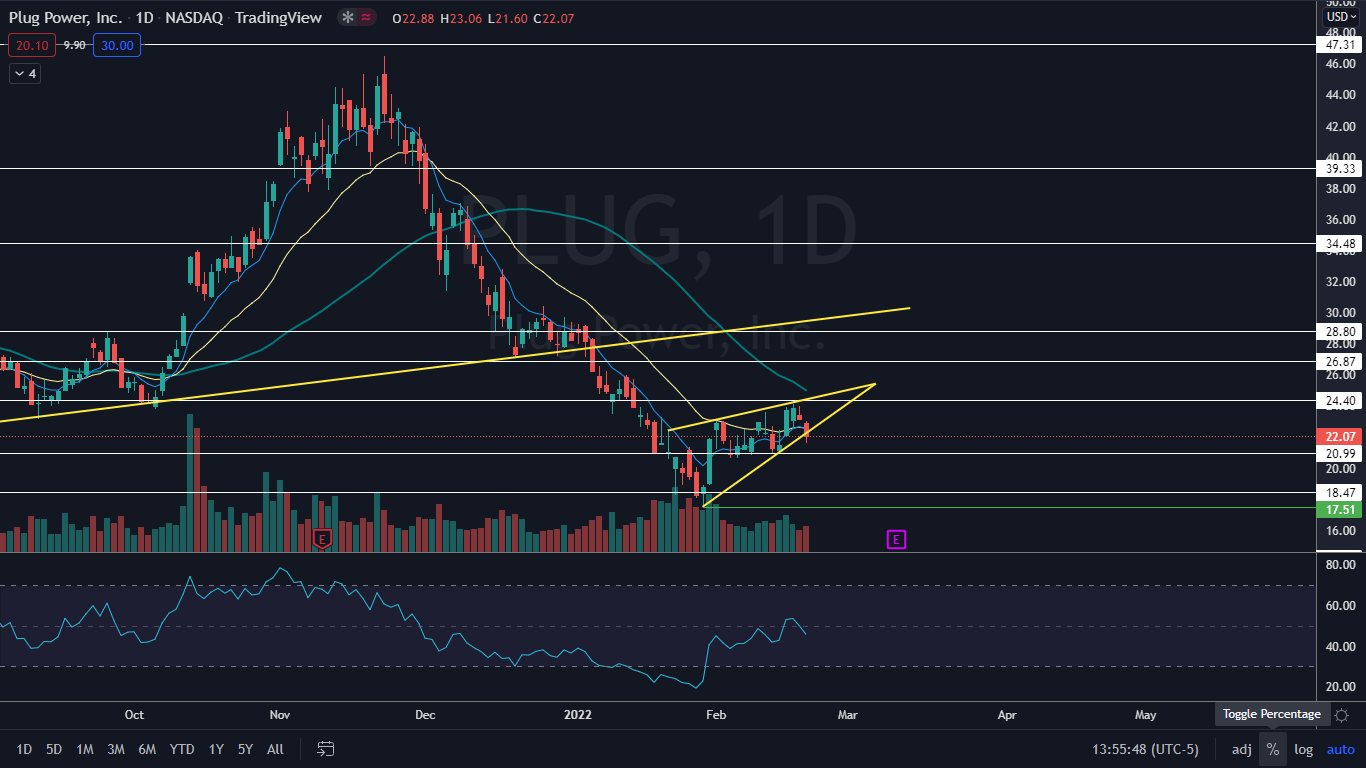Toggle adj adjusted data

tap(1241, 749)
